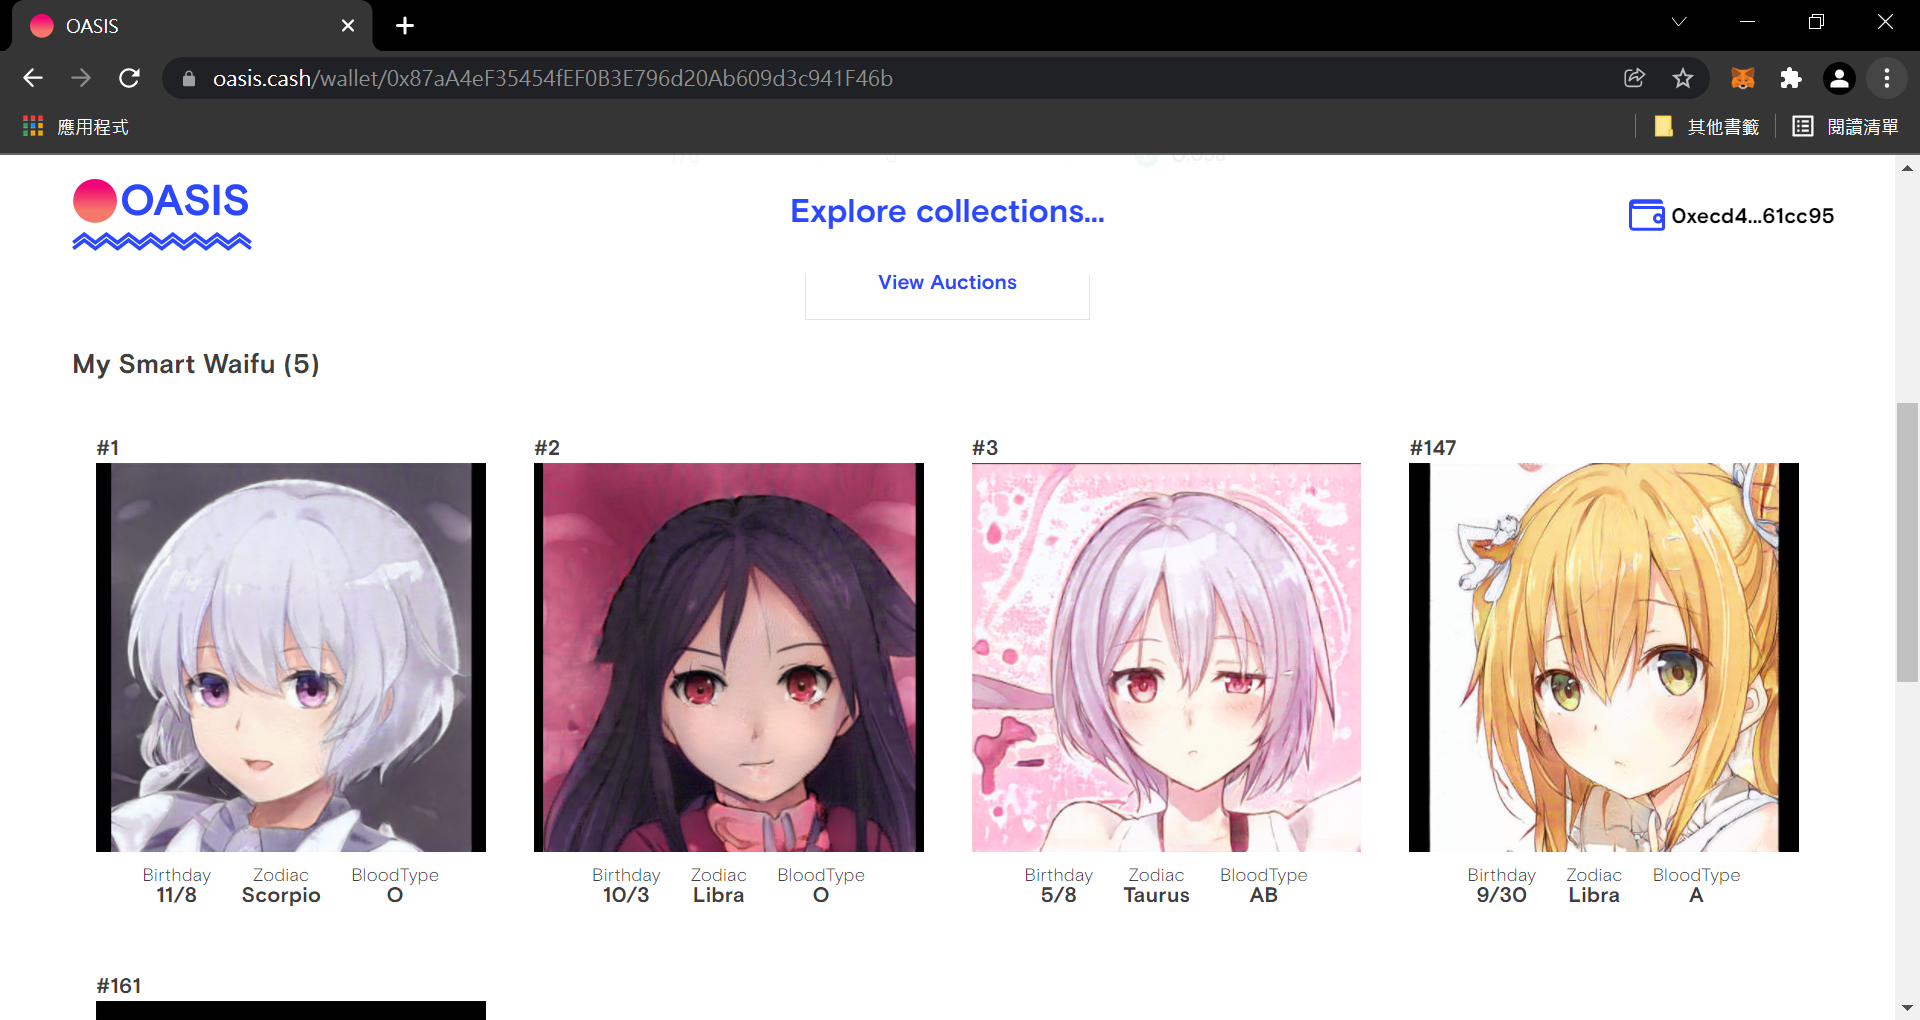Click the My Smart Waifu (5) heading

pos(196,364)
